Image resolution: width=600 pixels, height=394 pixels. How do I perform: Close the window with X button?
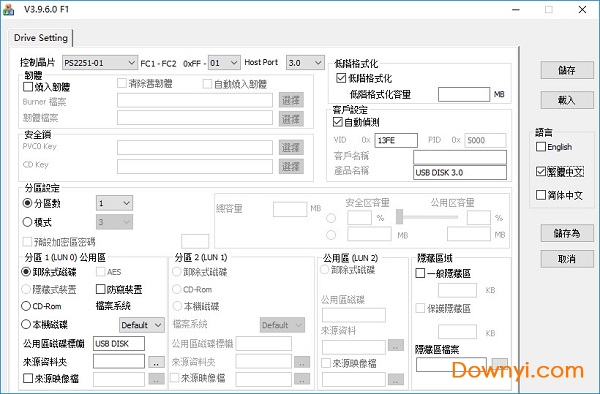point(582,10)
